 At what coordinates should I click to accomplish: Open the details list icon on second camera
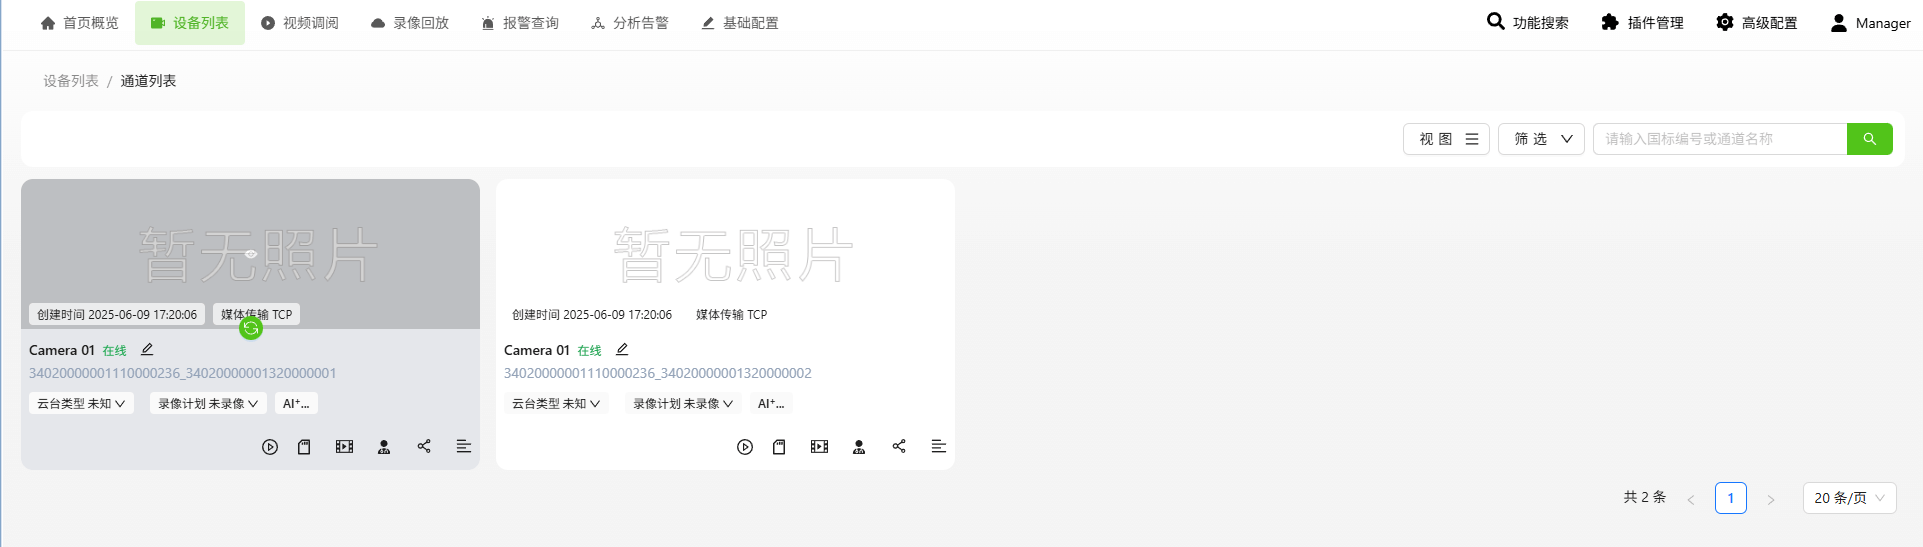pos(938,446)
